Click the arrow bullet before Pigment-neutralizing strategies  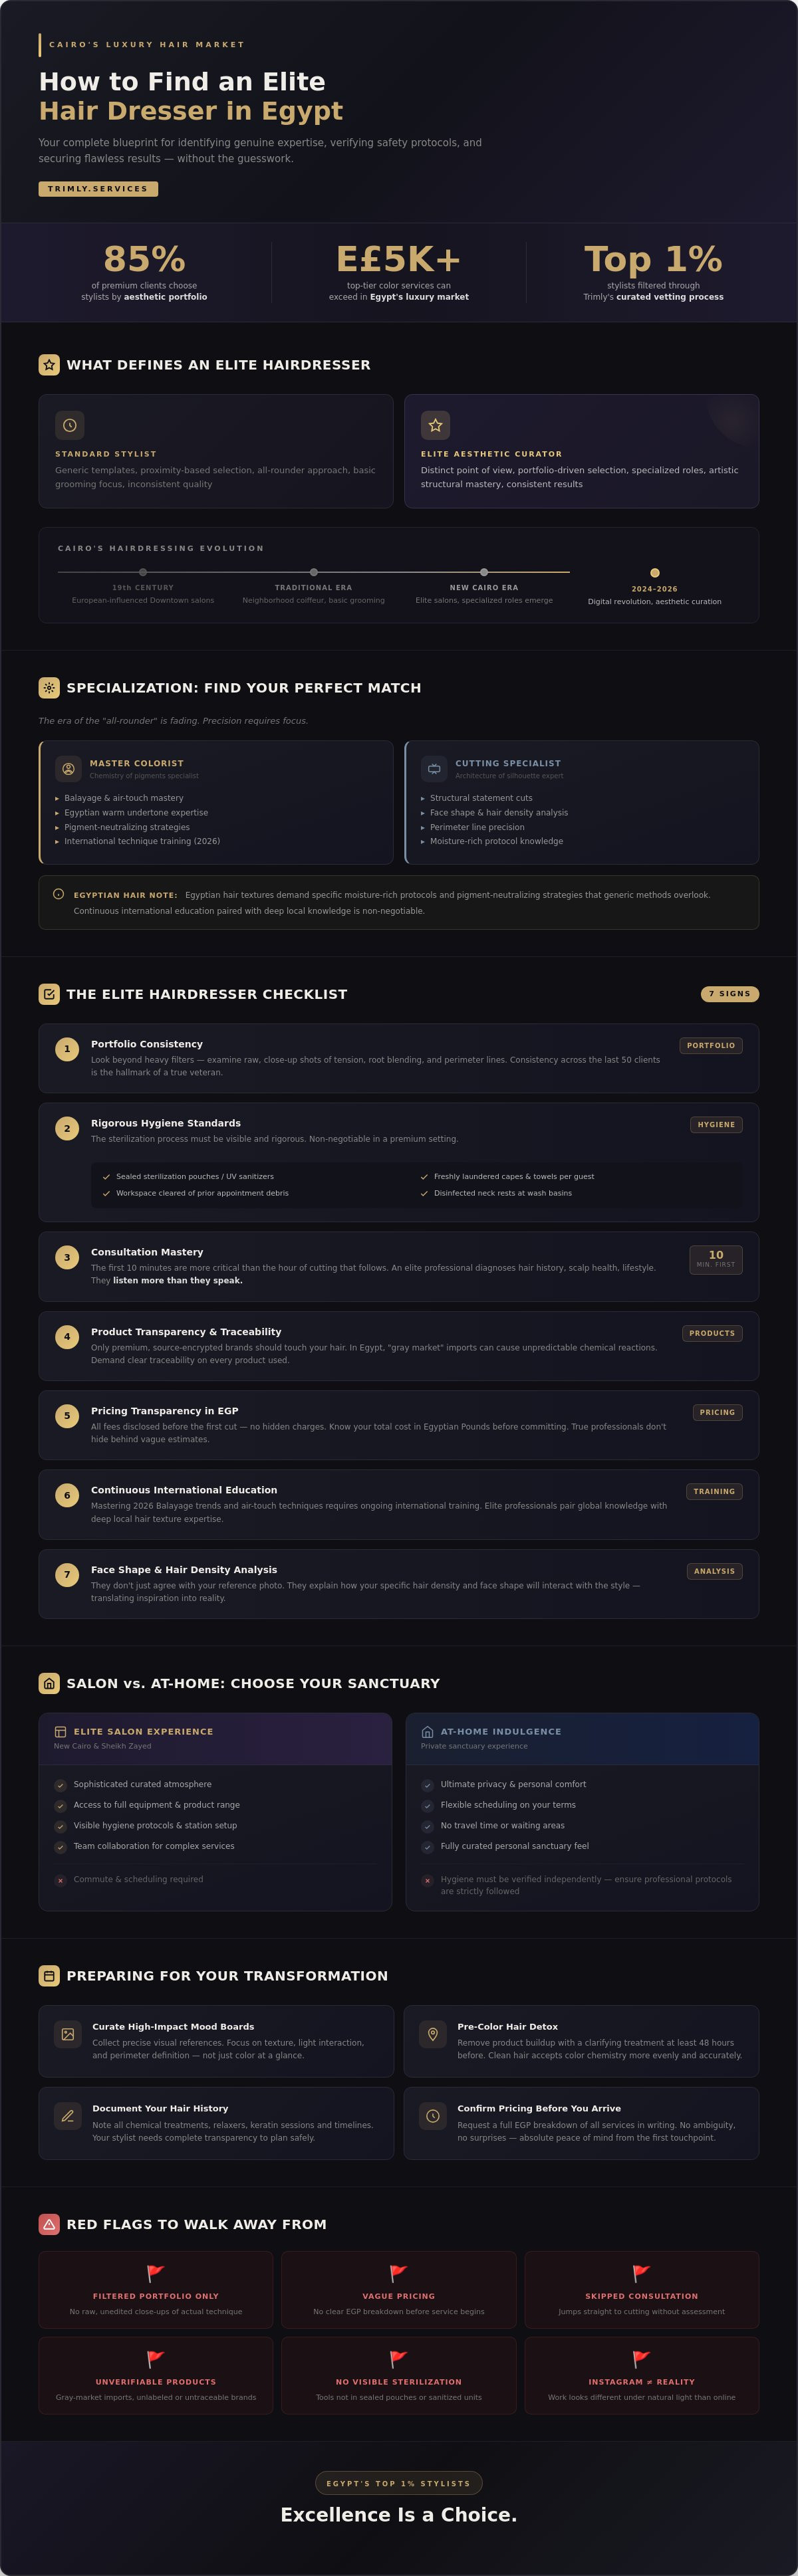[x=57, y=828]
